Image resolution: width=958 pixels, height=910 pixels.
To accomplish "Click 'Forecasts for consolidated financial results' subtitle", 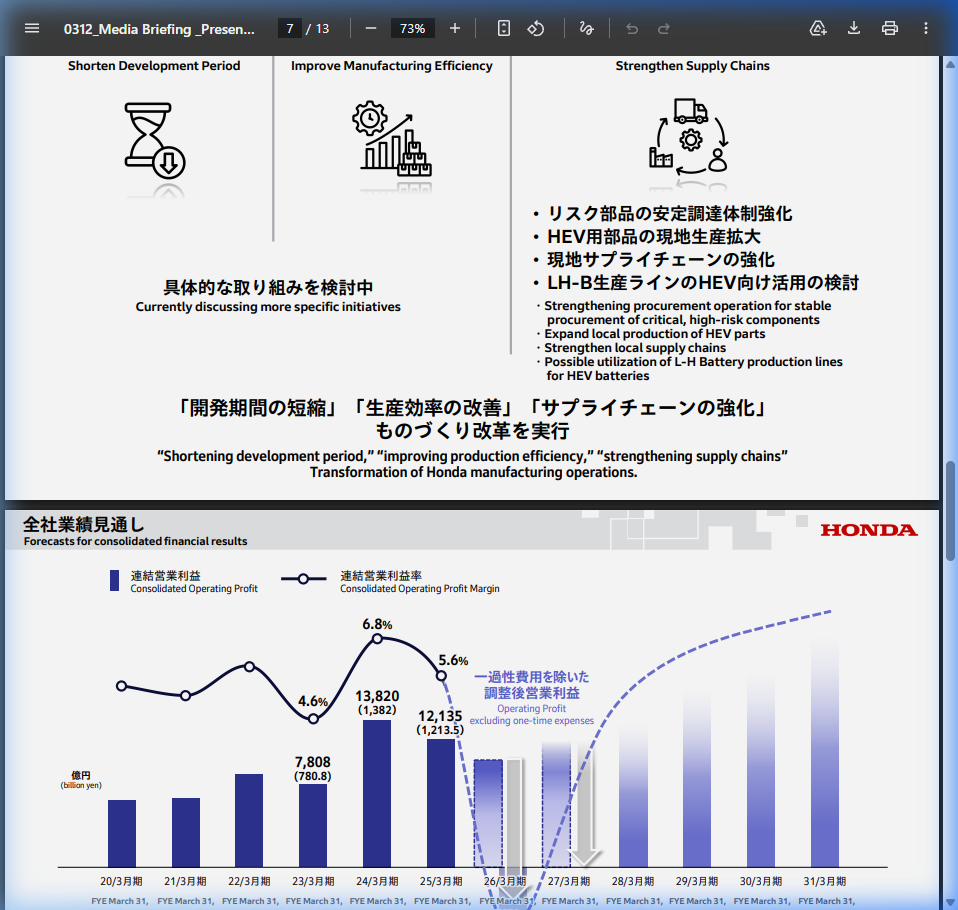I will [x=136, y=541].
